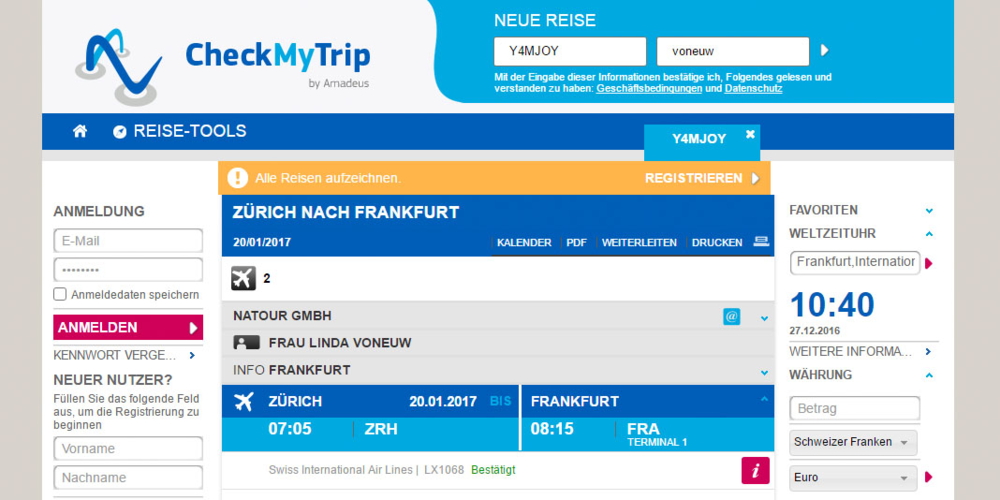Image resolution: width=1000 pixels, height=500 pixels.
Task: Open the Schweizer Franken currency dropdown
Action: (x=853, y=442)
